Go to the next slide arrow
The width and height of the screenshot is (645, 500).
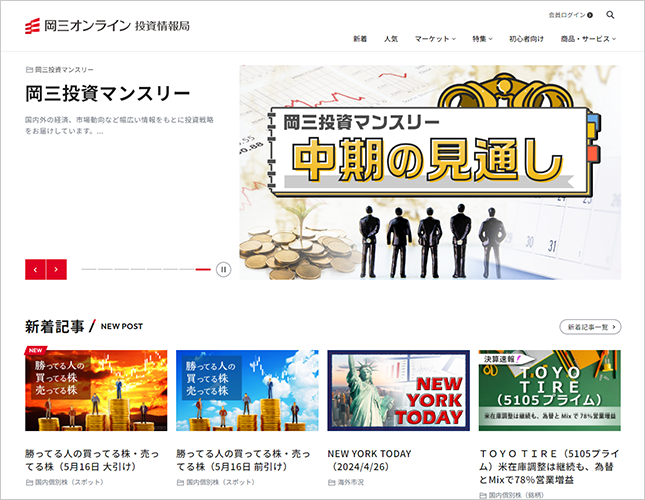coord(56,270)
